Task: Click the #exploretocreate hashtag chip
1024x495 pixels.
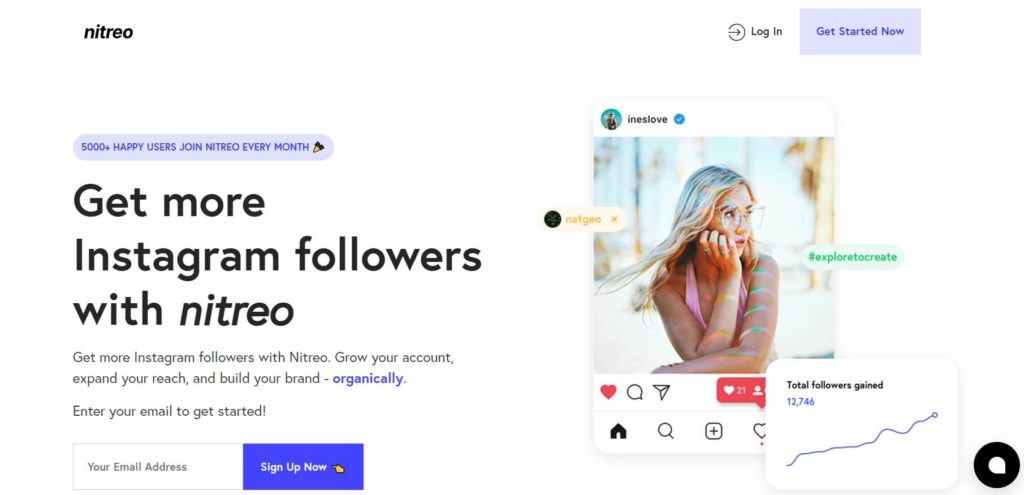Action: click(853, 257)
